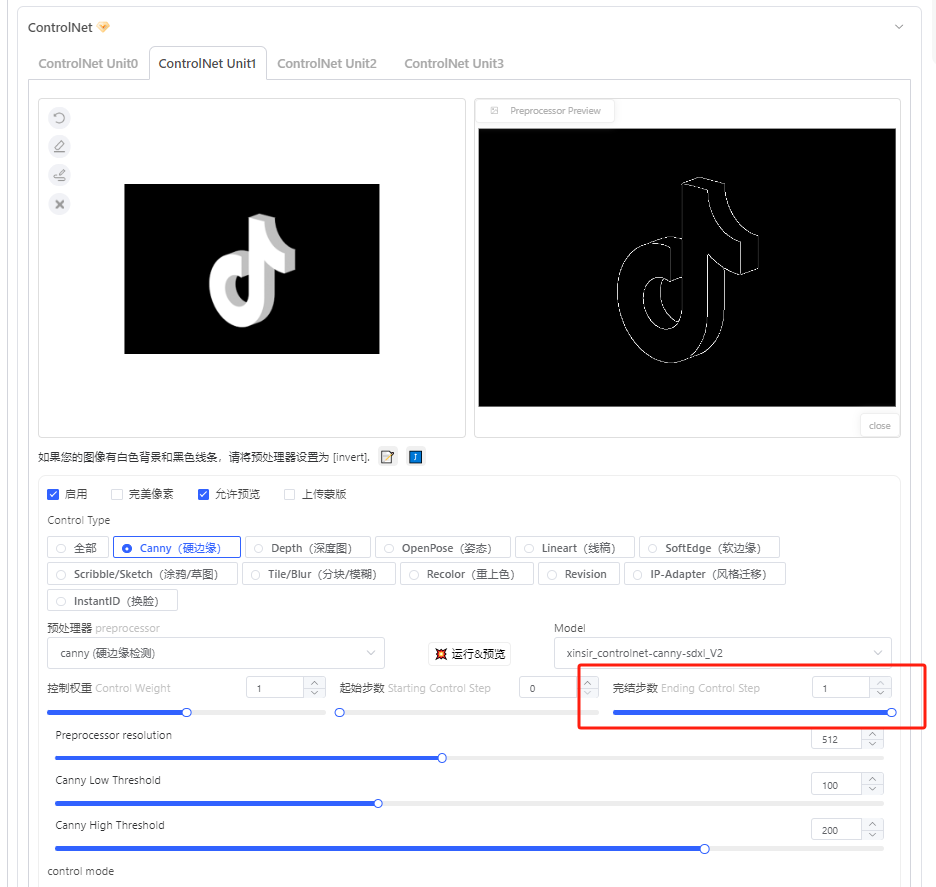Click the Preprocessor Preview tab label
The image size is (936, 887).
point(555,110)
